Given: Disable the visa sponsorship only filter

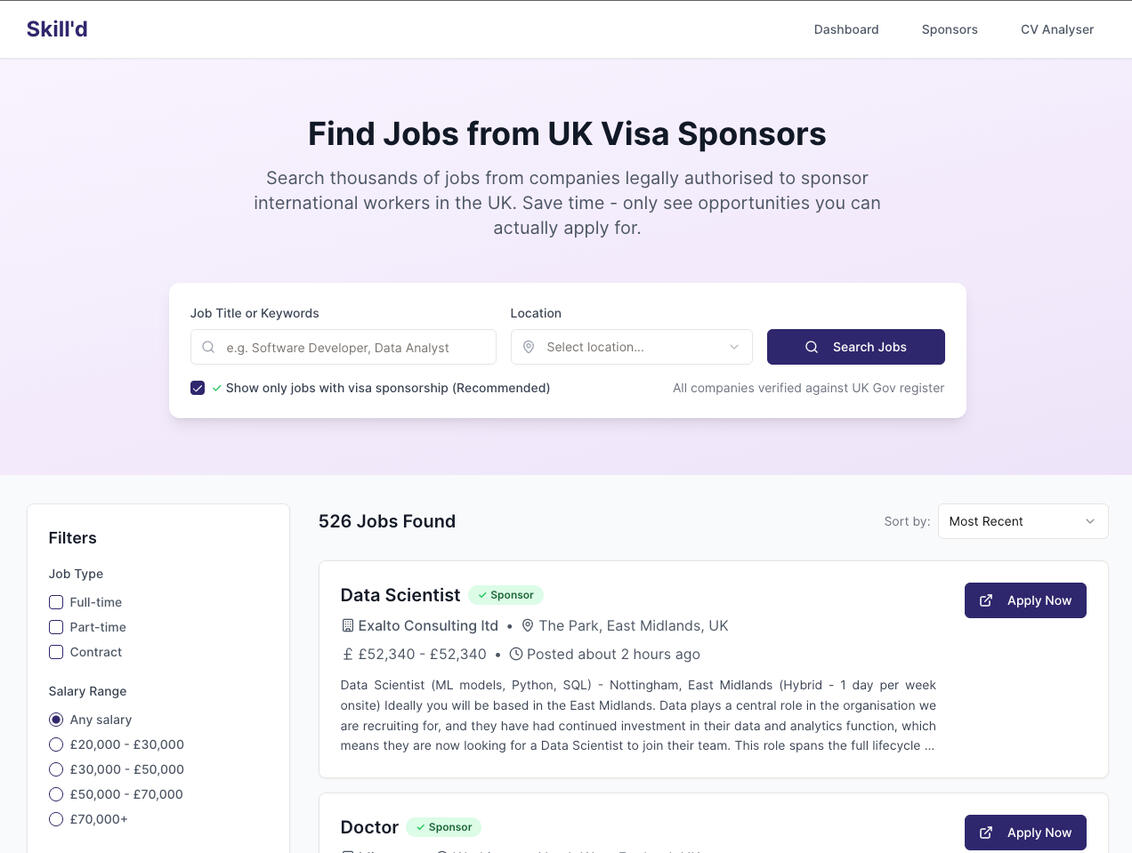Looking at the screenshot, I should click(197, 386).
